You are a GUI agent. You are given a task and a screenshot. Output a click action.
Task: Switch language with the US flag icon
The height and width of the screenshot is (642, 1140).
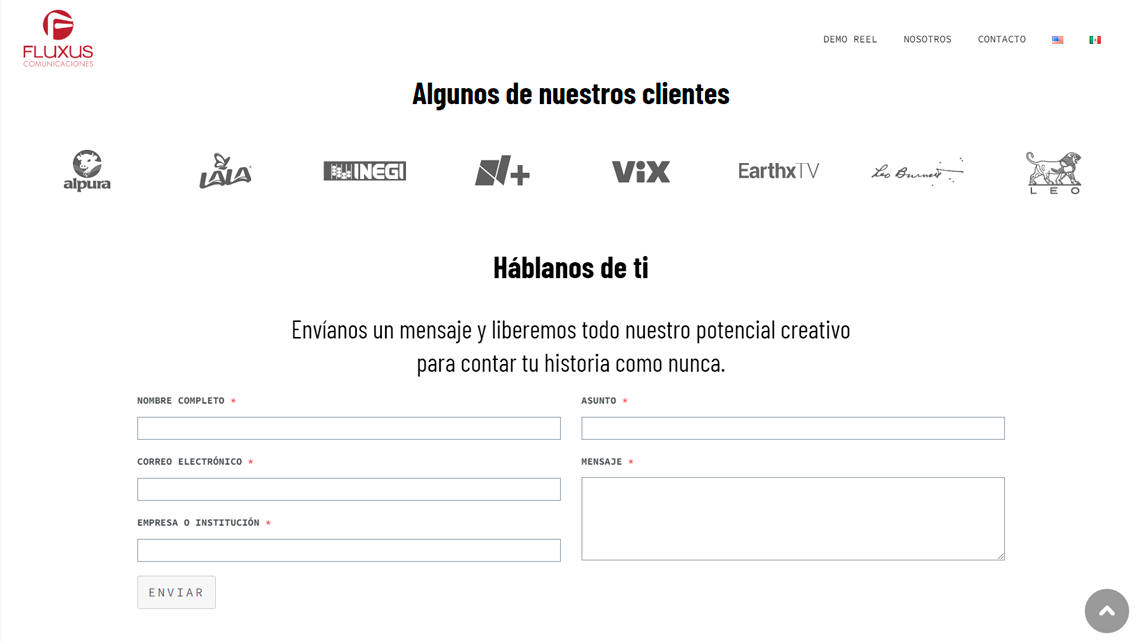(x=1057, y=40)
